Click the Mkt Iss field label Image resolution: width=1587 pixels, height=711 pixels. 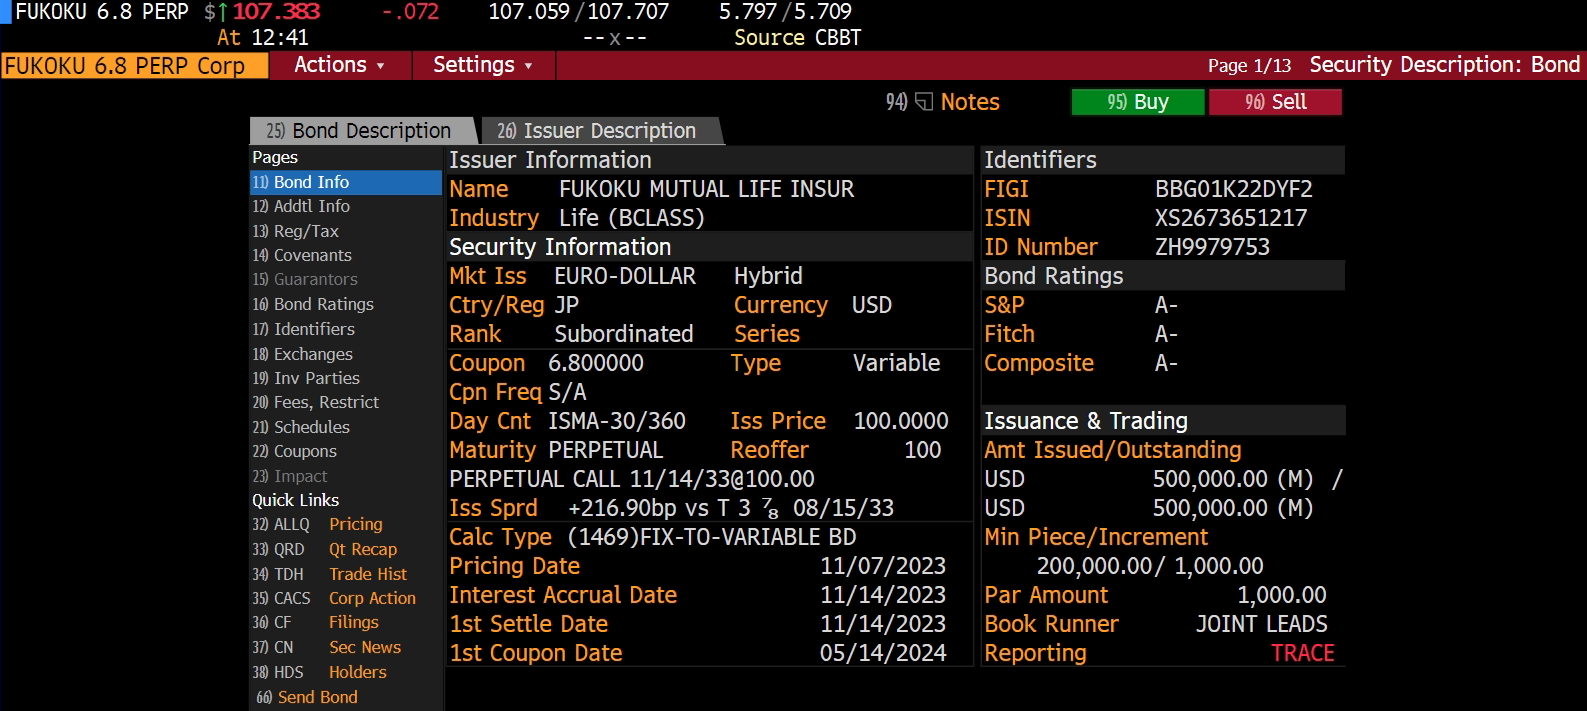pos(488,276)
